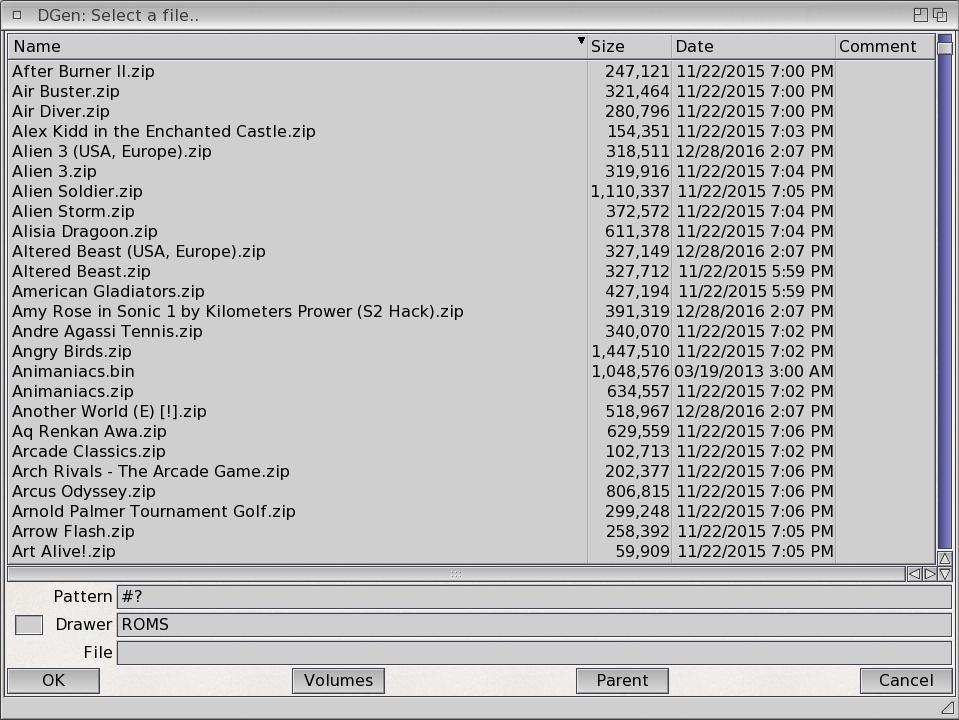Select Animaniacs.zip file
Image resolution: width=959 pixels, height=720 pixels.
pos(472,392)
